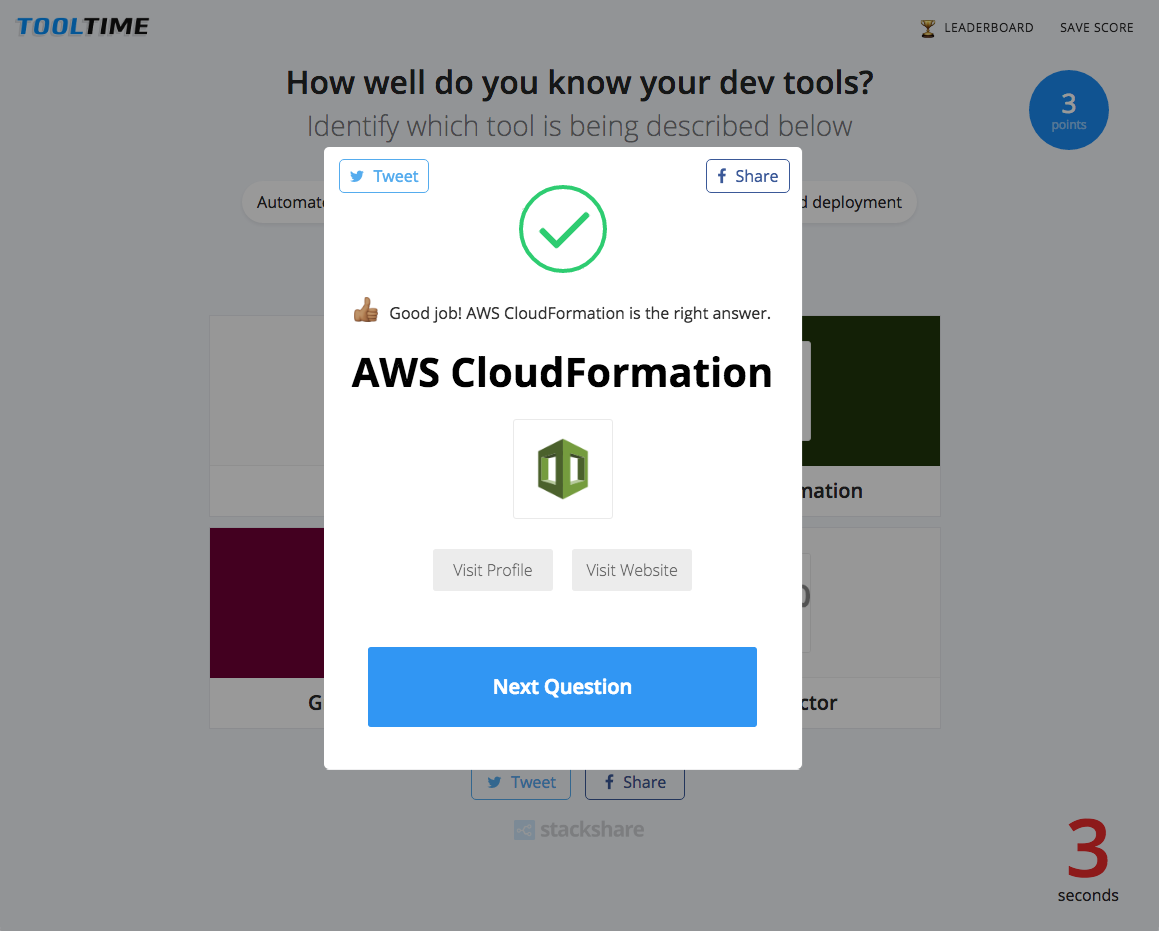Click the 3 seconds countdown timer
Image resolution: width=1159 pixels, height=931 pixels.
[1088, 862]
